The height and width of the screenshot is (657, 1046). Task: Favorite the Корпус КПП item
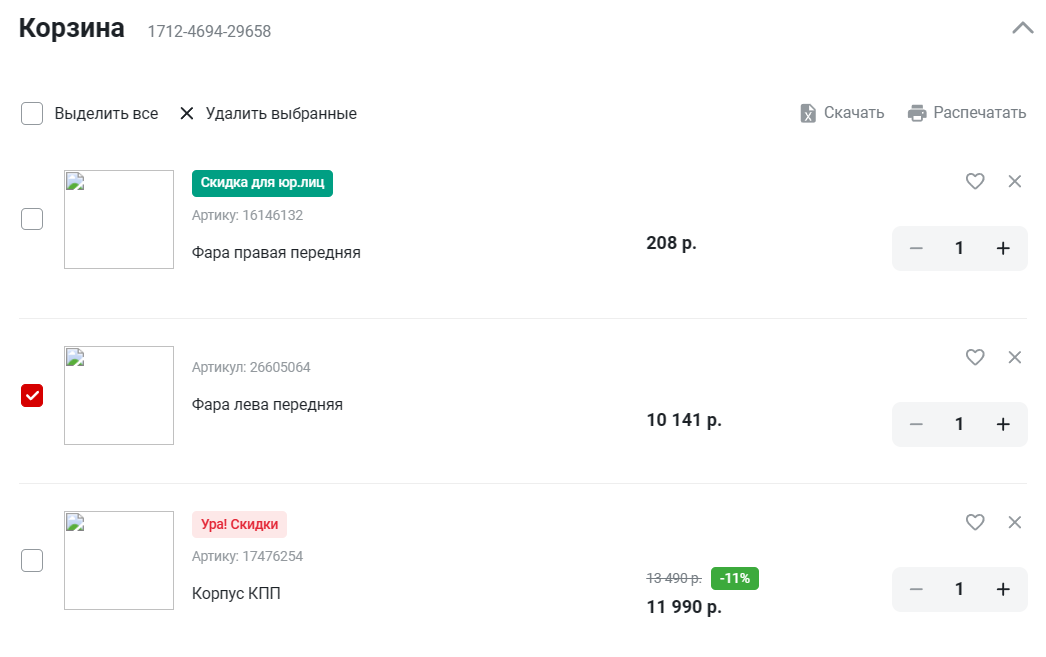pos(975,522)
